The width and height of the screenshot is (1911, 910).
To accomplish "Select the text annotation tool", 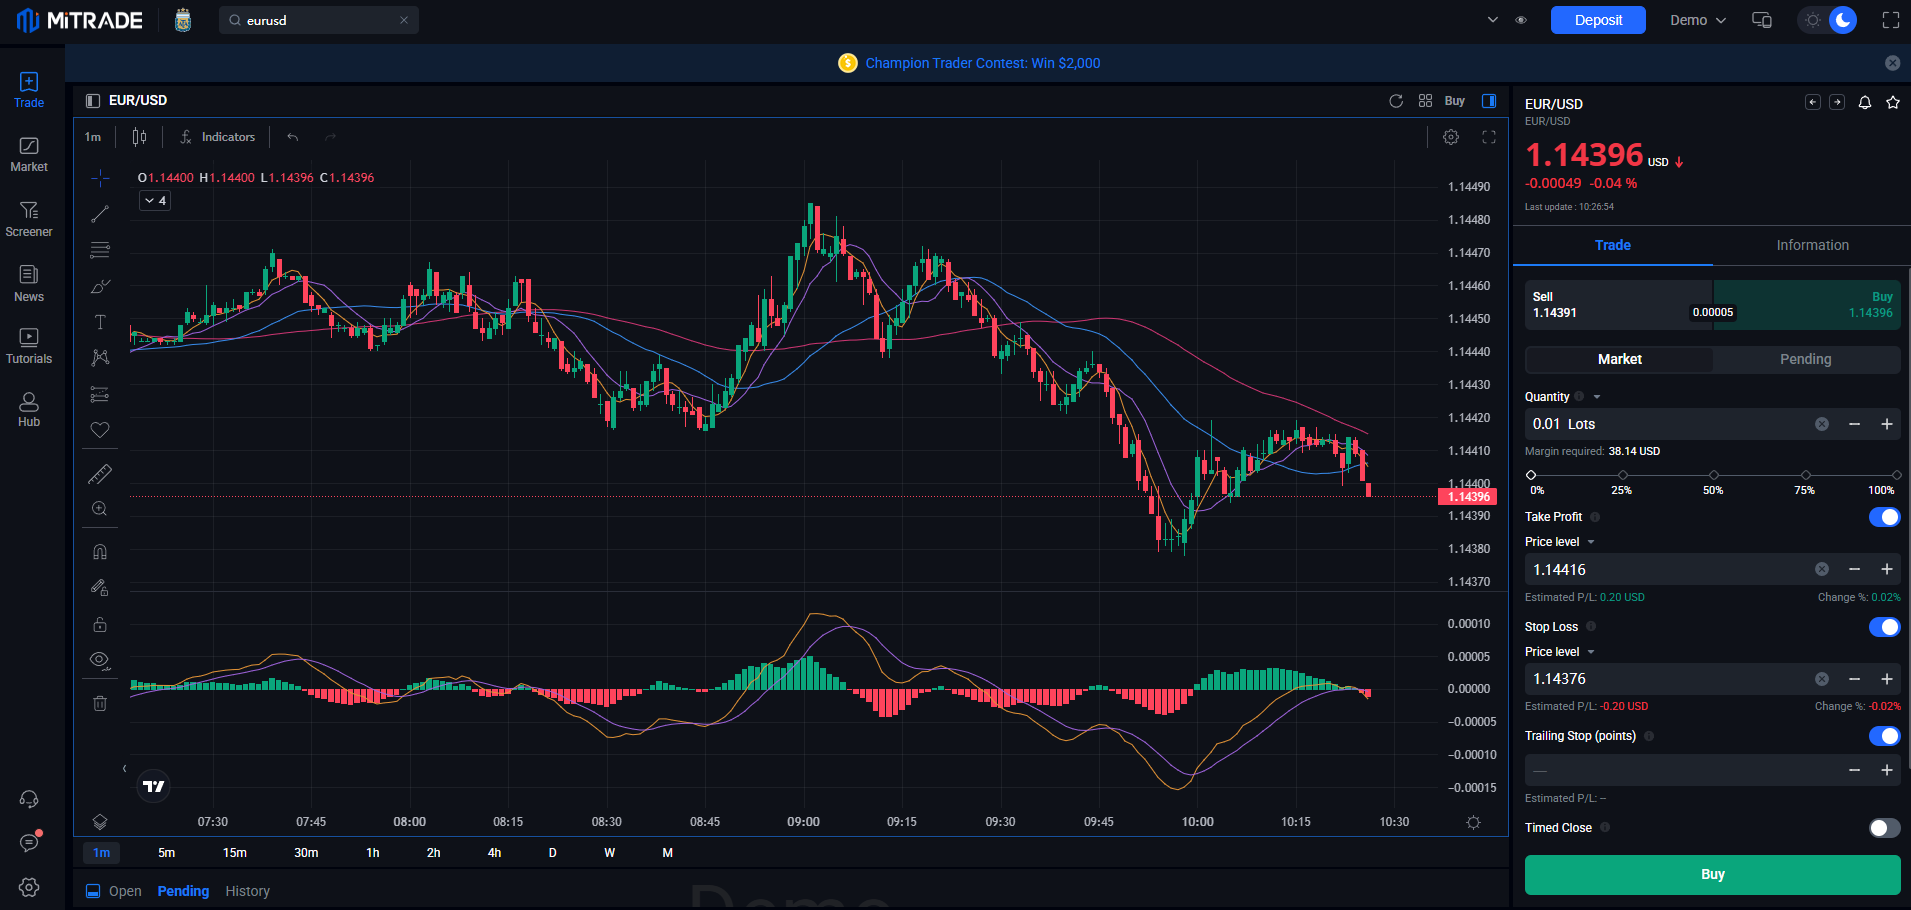I will coord(100,322).
